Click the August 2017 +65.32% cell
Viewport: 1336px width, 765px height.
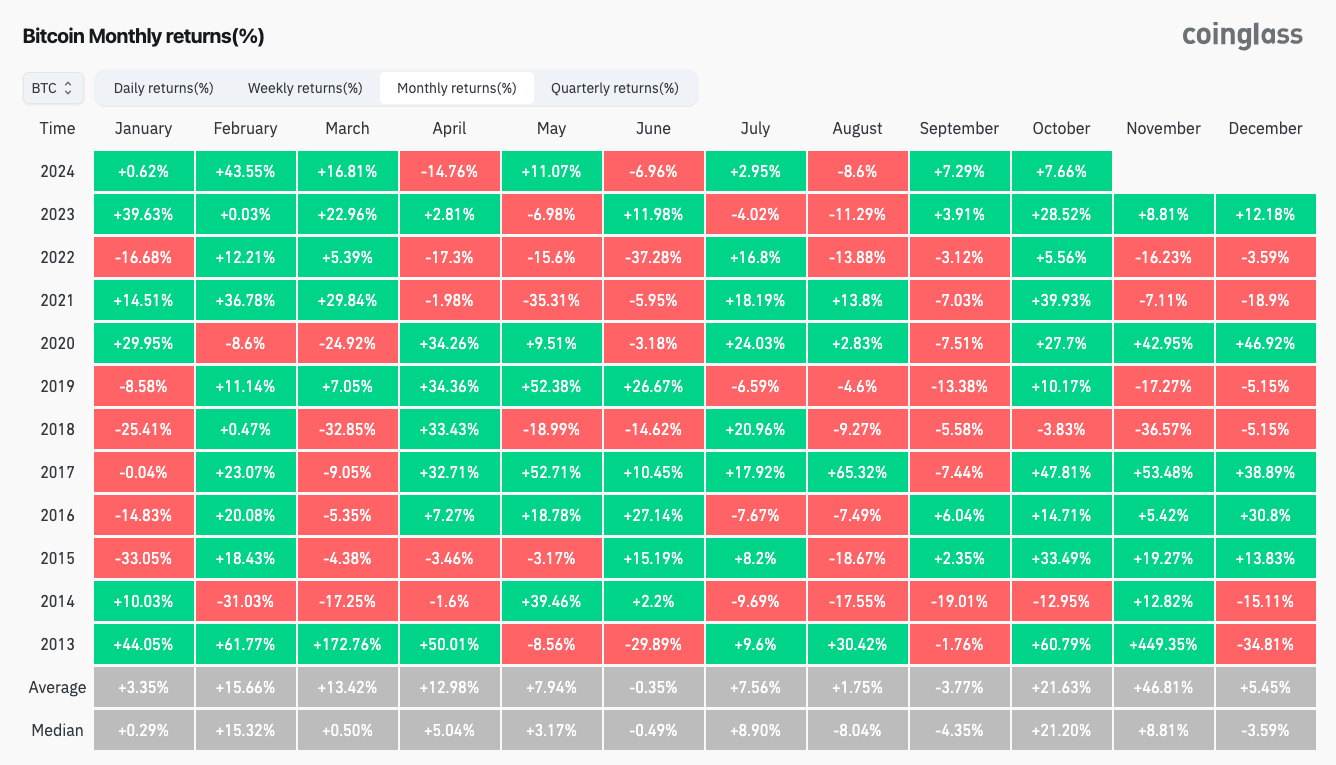857,472
